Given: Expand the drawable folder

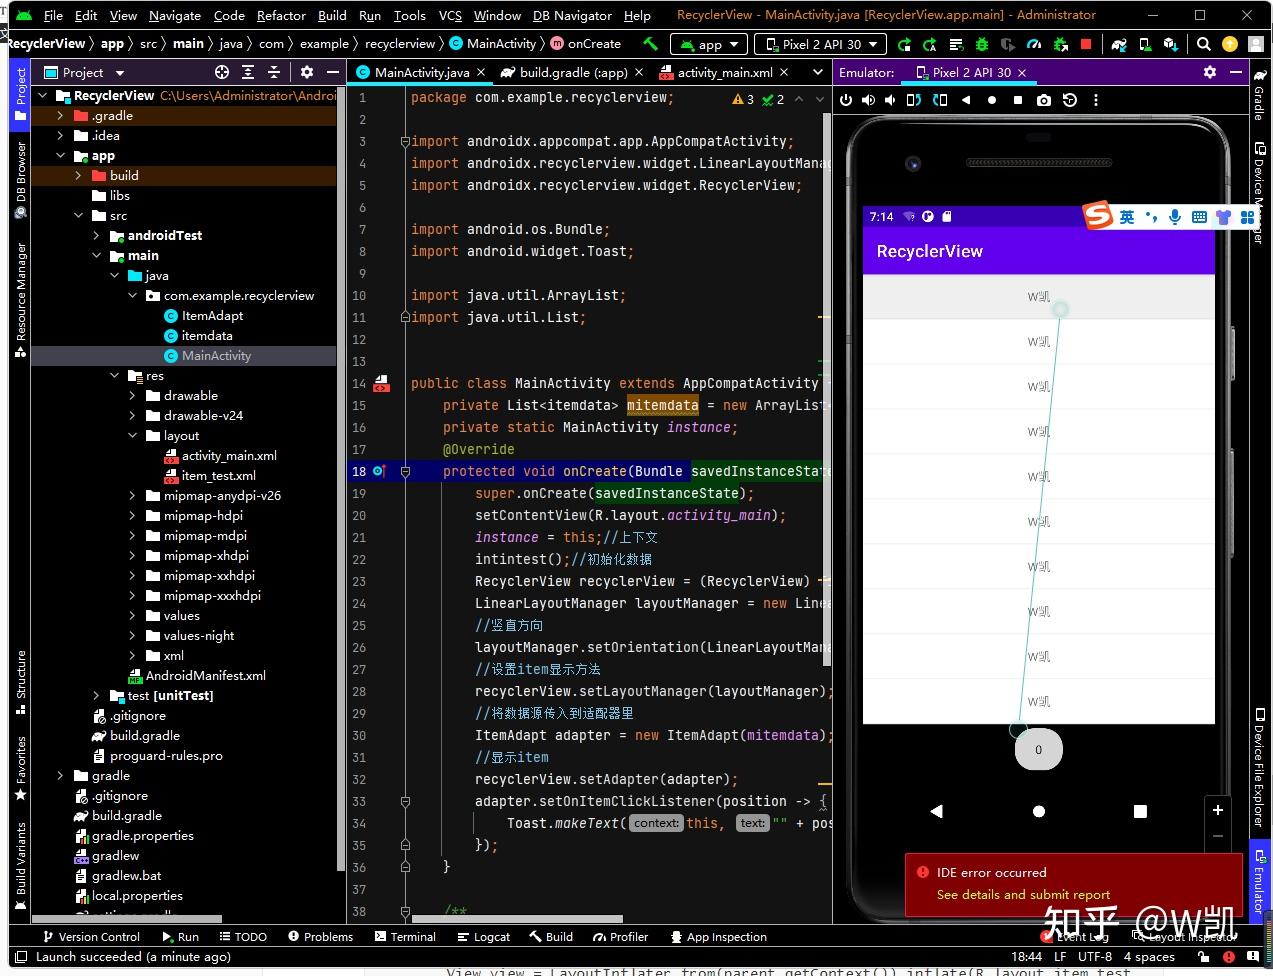Looking at the screenshot, I should [133, 395].
